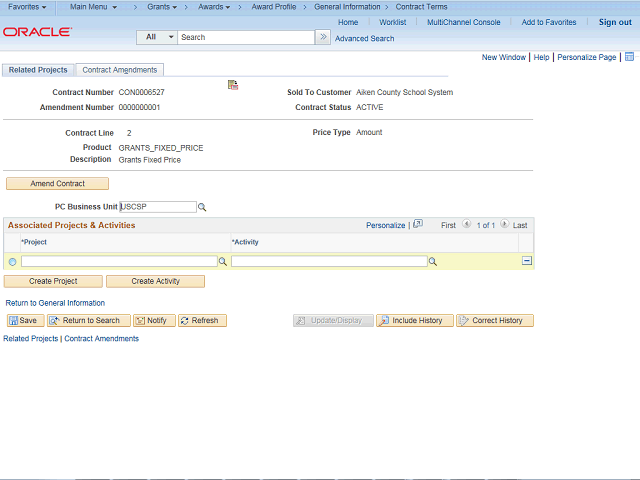
Task: Edit the PC Business Unit field
Action: (158, 207)
